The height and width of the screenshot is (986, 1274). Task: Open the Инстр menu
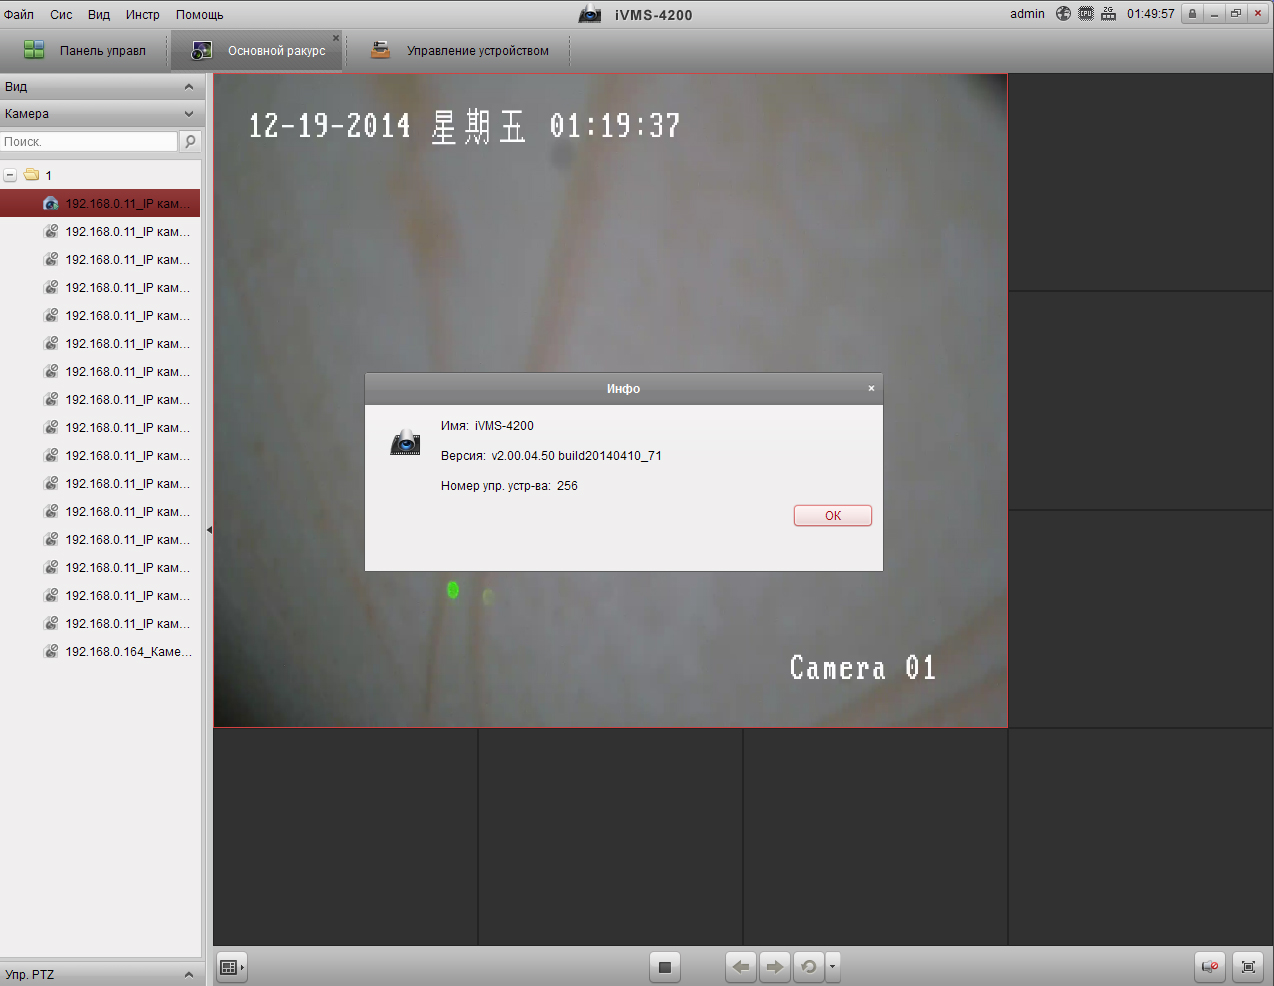point(143,15)
